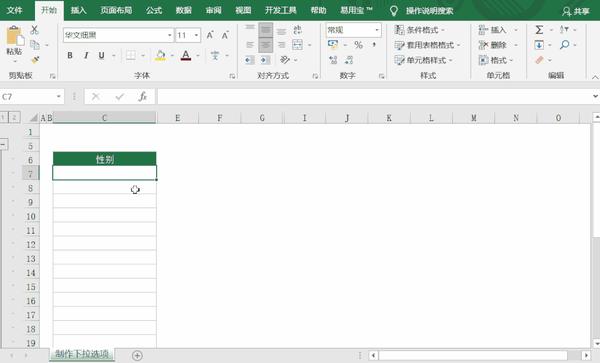This screenshot has width=600, height=363.
Task: Cut selection using scissors icon
Action: (x=34, y=30)
